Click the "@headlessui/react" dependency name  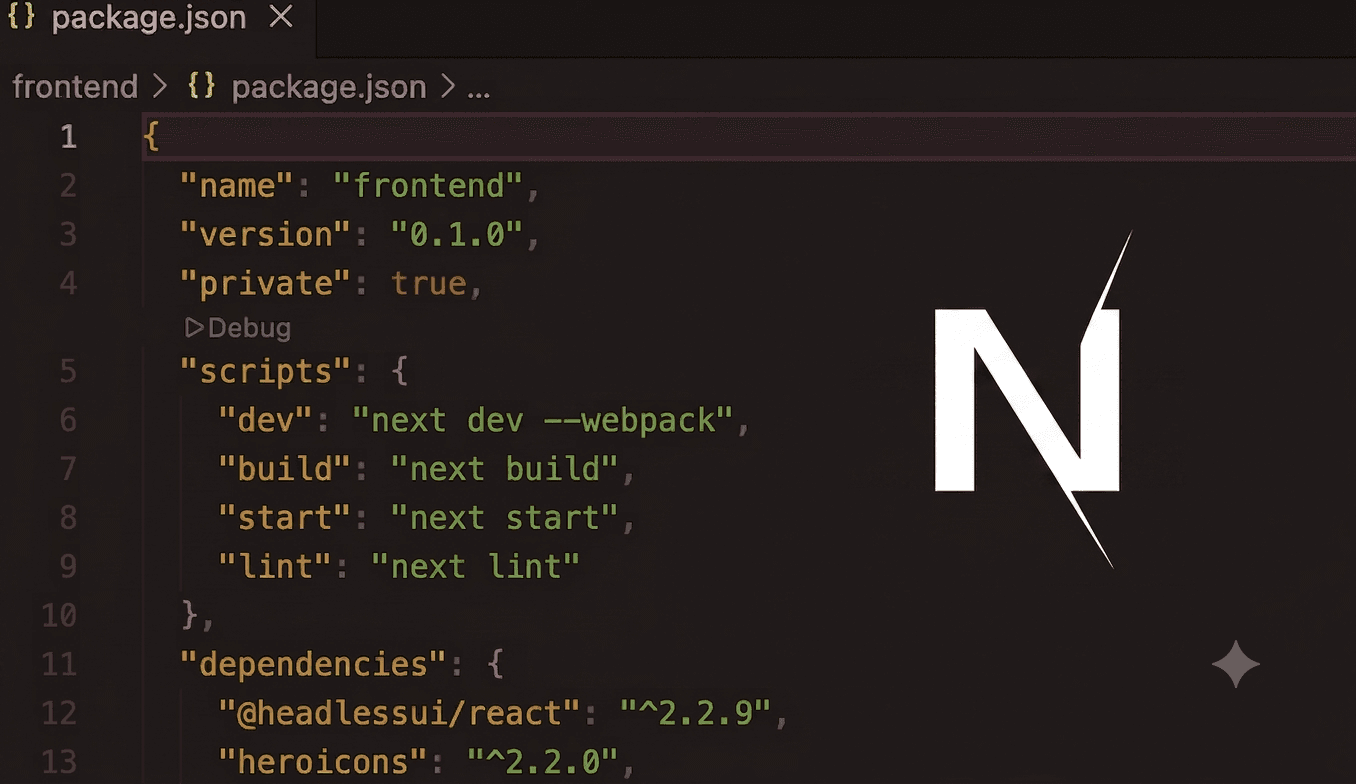click(x=400, y=714)
